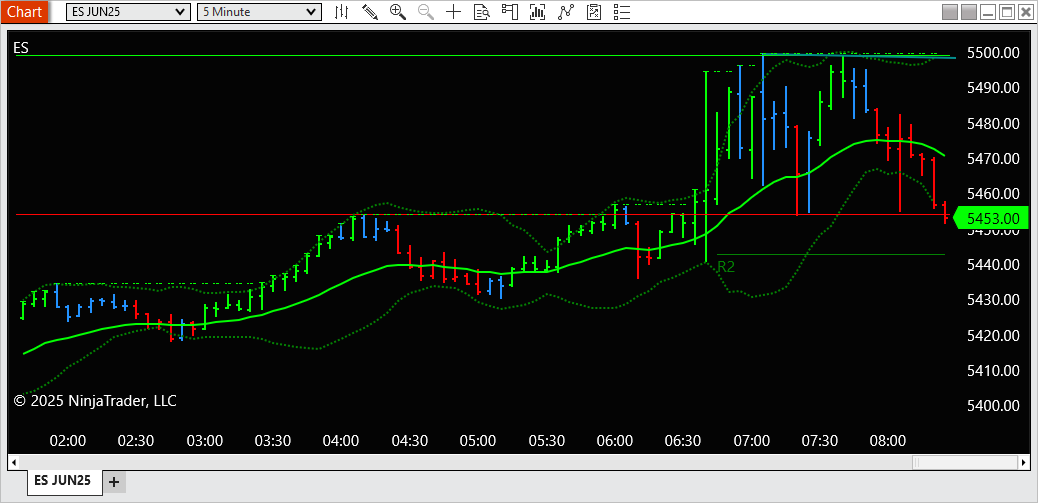Click the orange Chart label
Image resolution: width=1038 pixels, height=503 pixels.
pos(24,12)
